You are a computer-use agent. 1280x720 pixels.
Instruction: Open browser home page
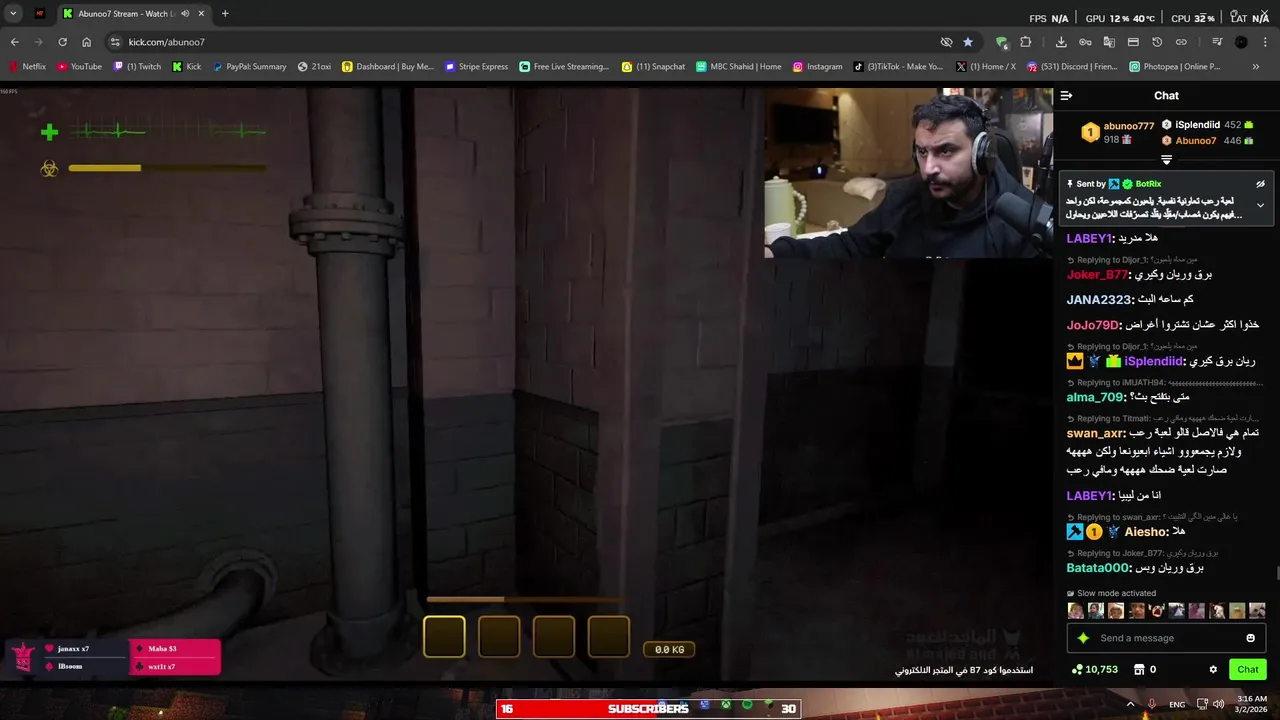[x=87, y=42]
